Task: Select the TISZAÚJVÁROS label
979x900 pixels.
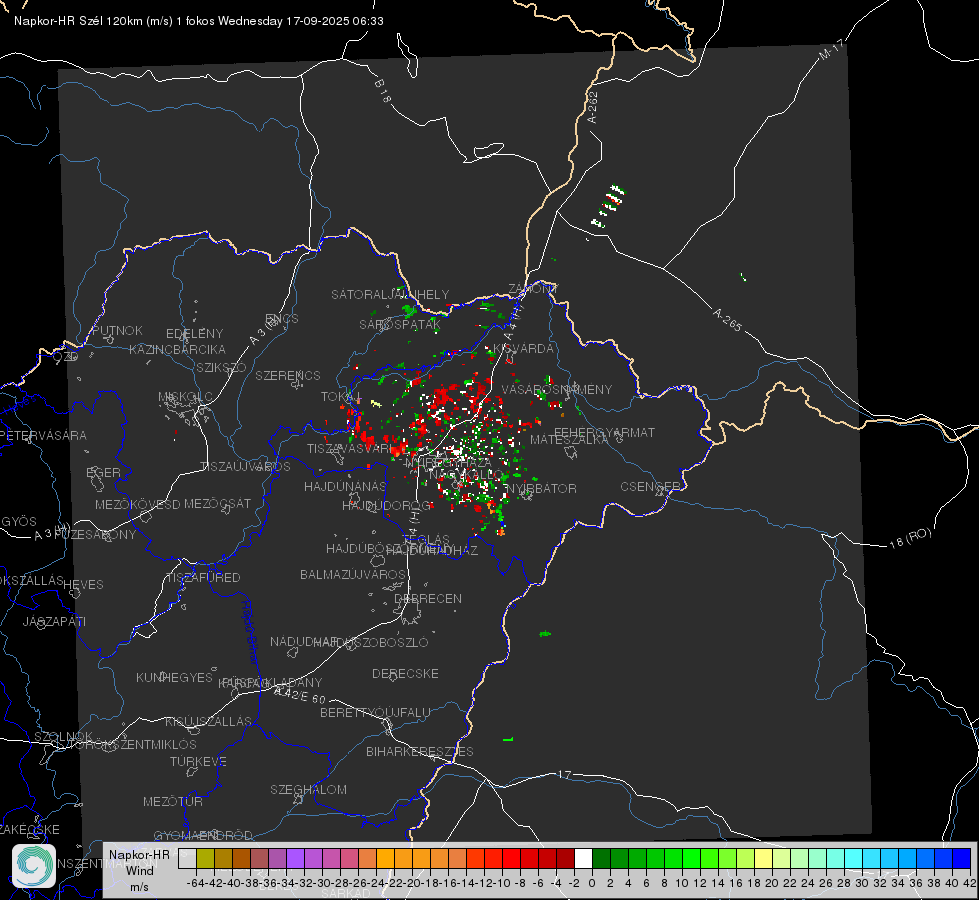Action: 245,466
